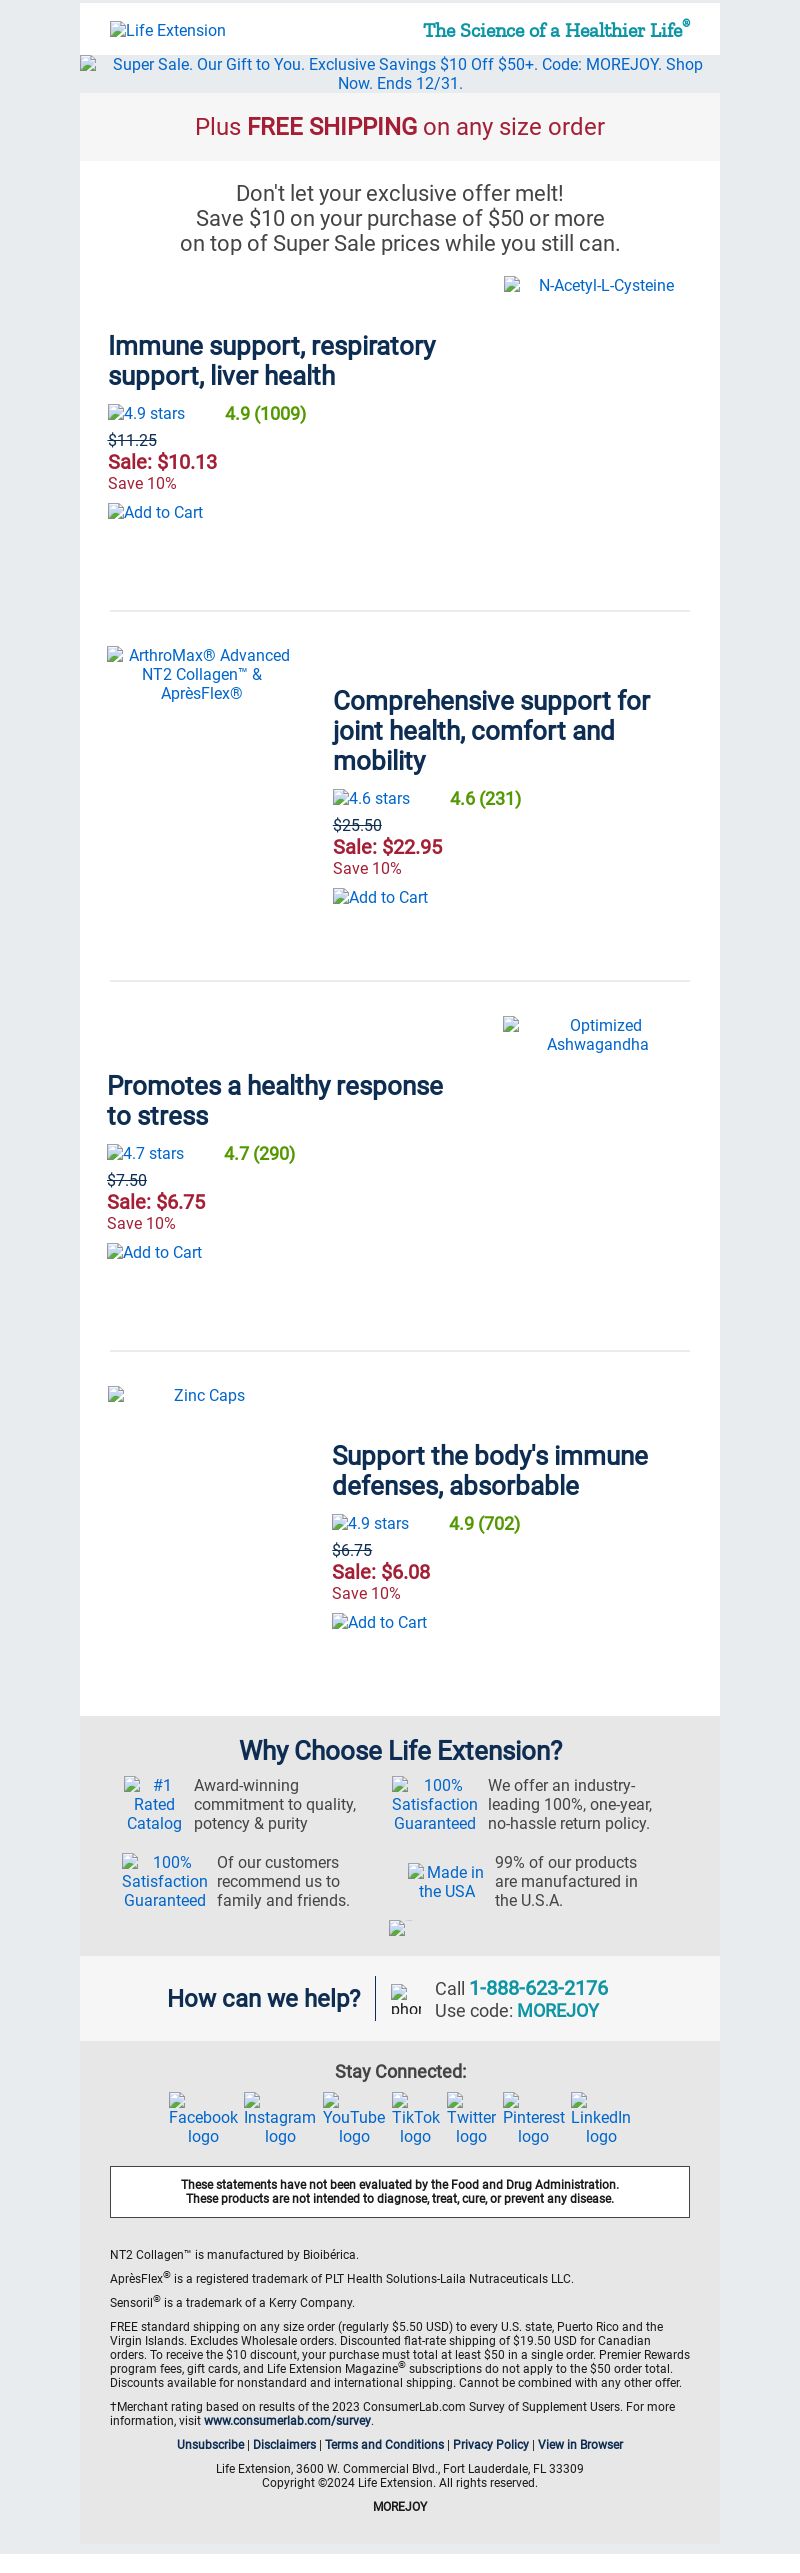Open View in Browser link
The image size is (800, 2573).
tap(580, 2444)
